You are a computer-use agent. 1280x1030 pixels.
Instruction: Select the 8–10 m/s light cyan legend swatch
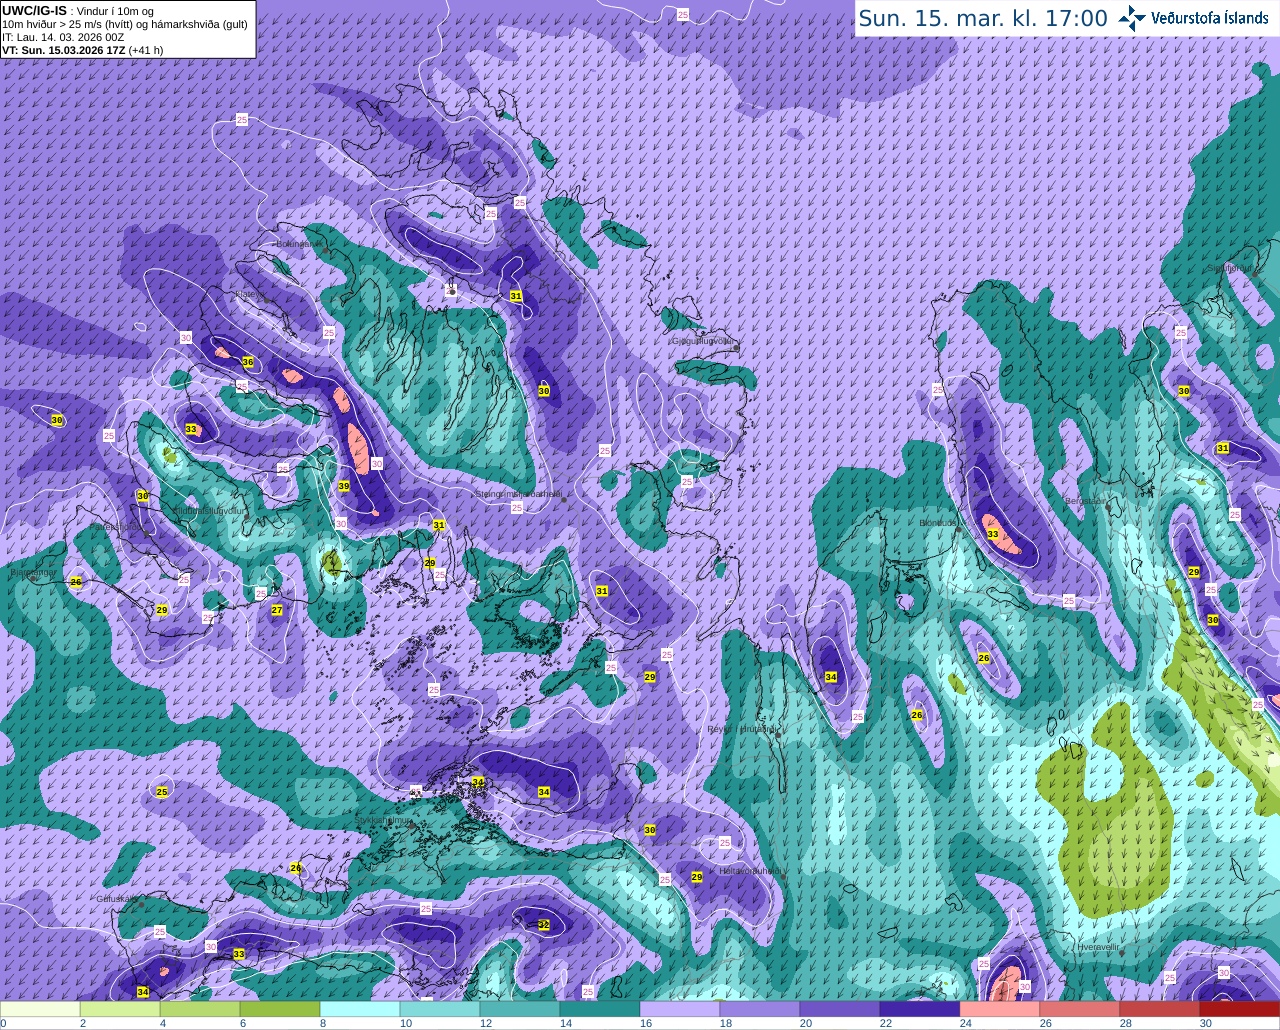pyautogui.click(x=361, y=1009)
